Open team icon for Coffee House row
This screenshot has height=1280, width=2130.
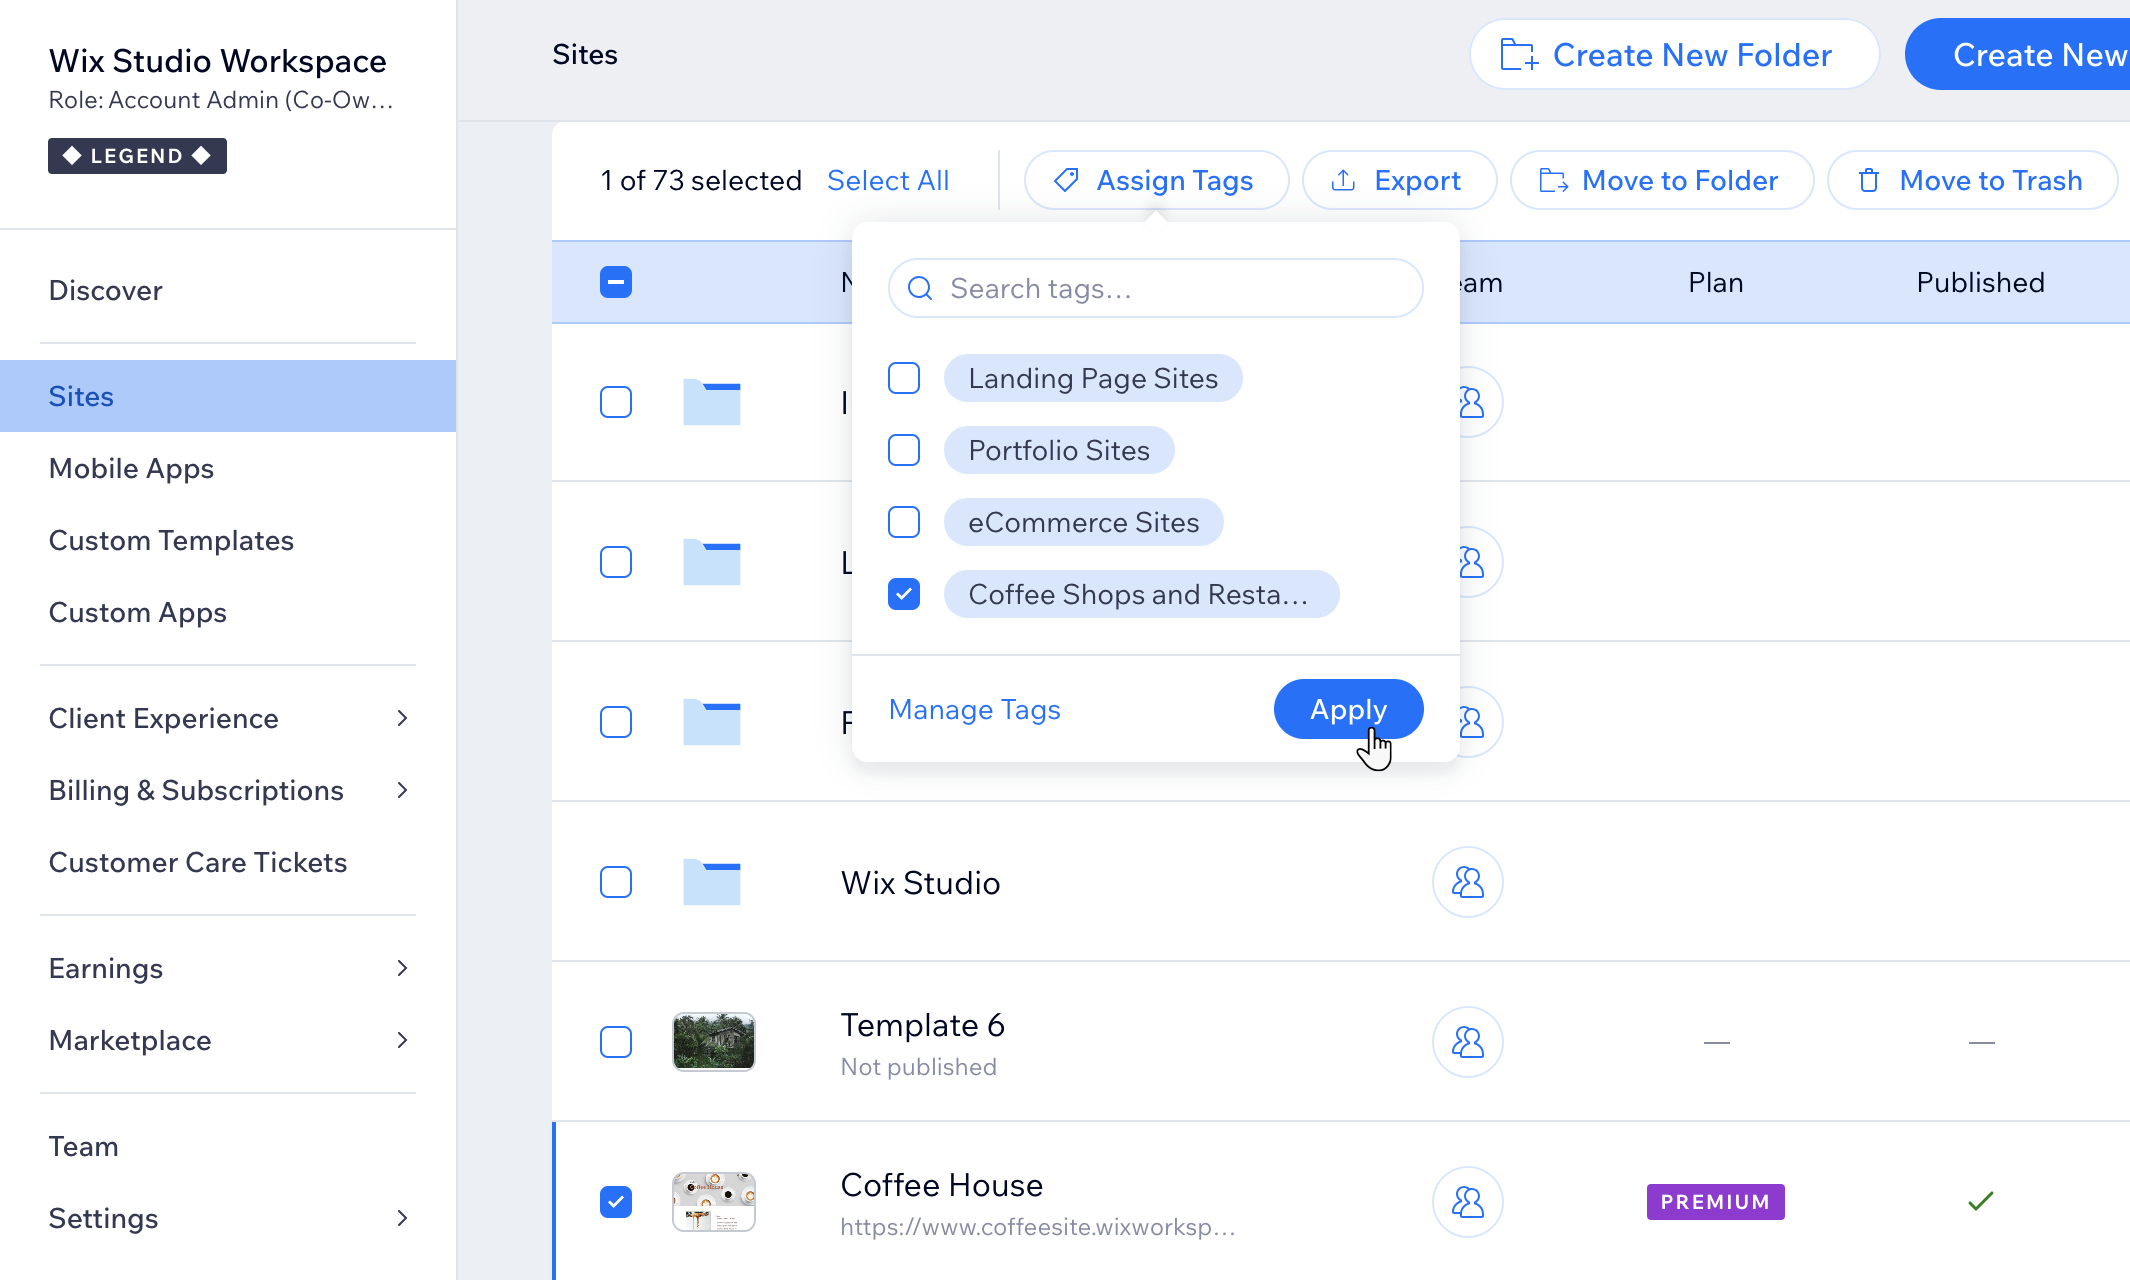pyautogui.click(x=1468, y=1202)
